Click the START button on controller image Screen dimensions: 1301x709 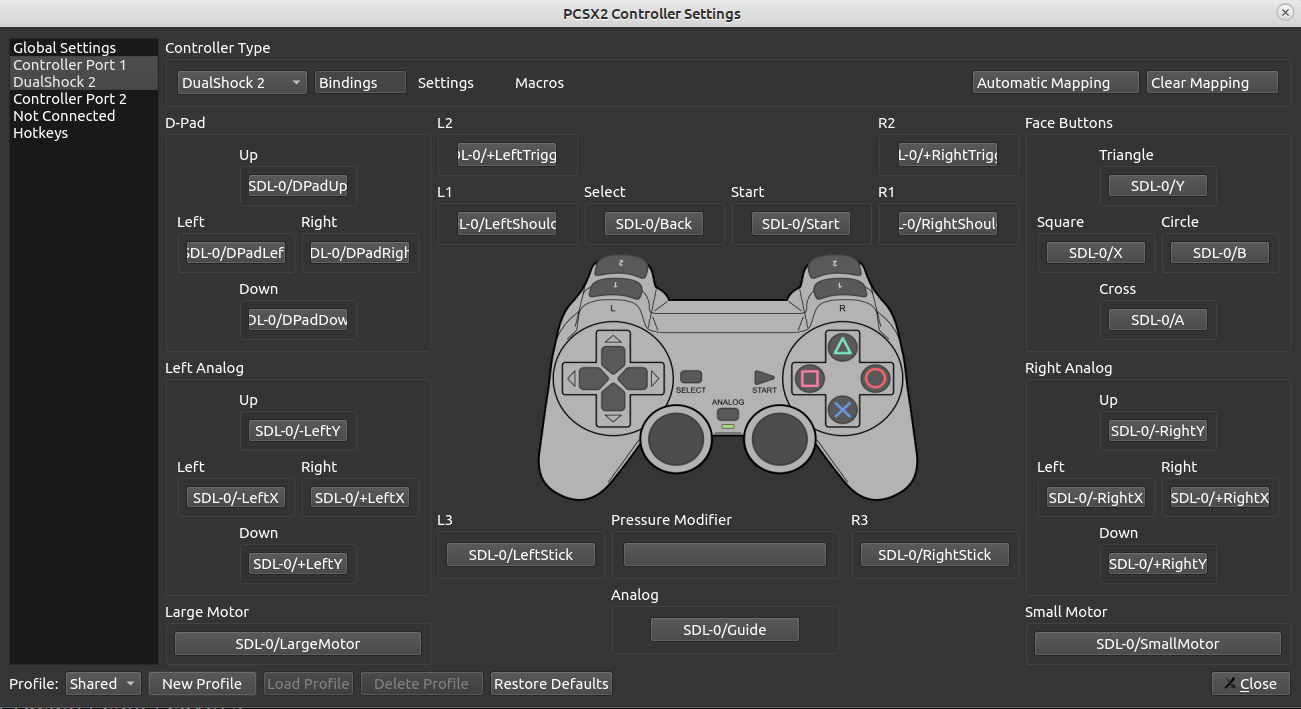coord(764,377)
